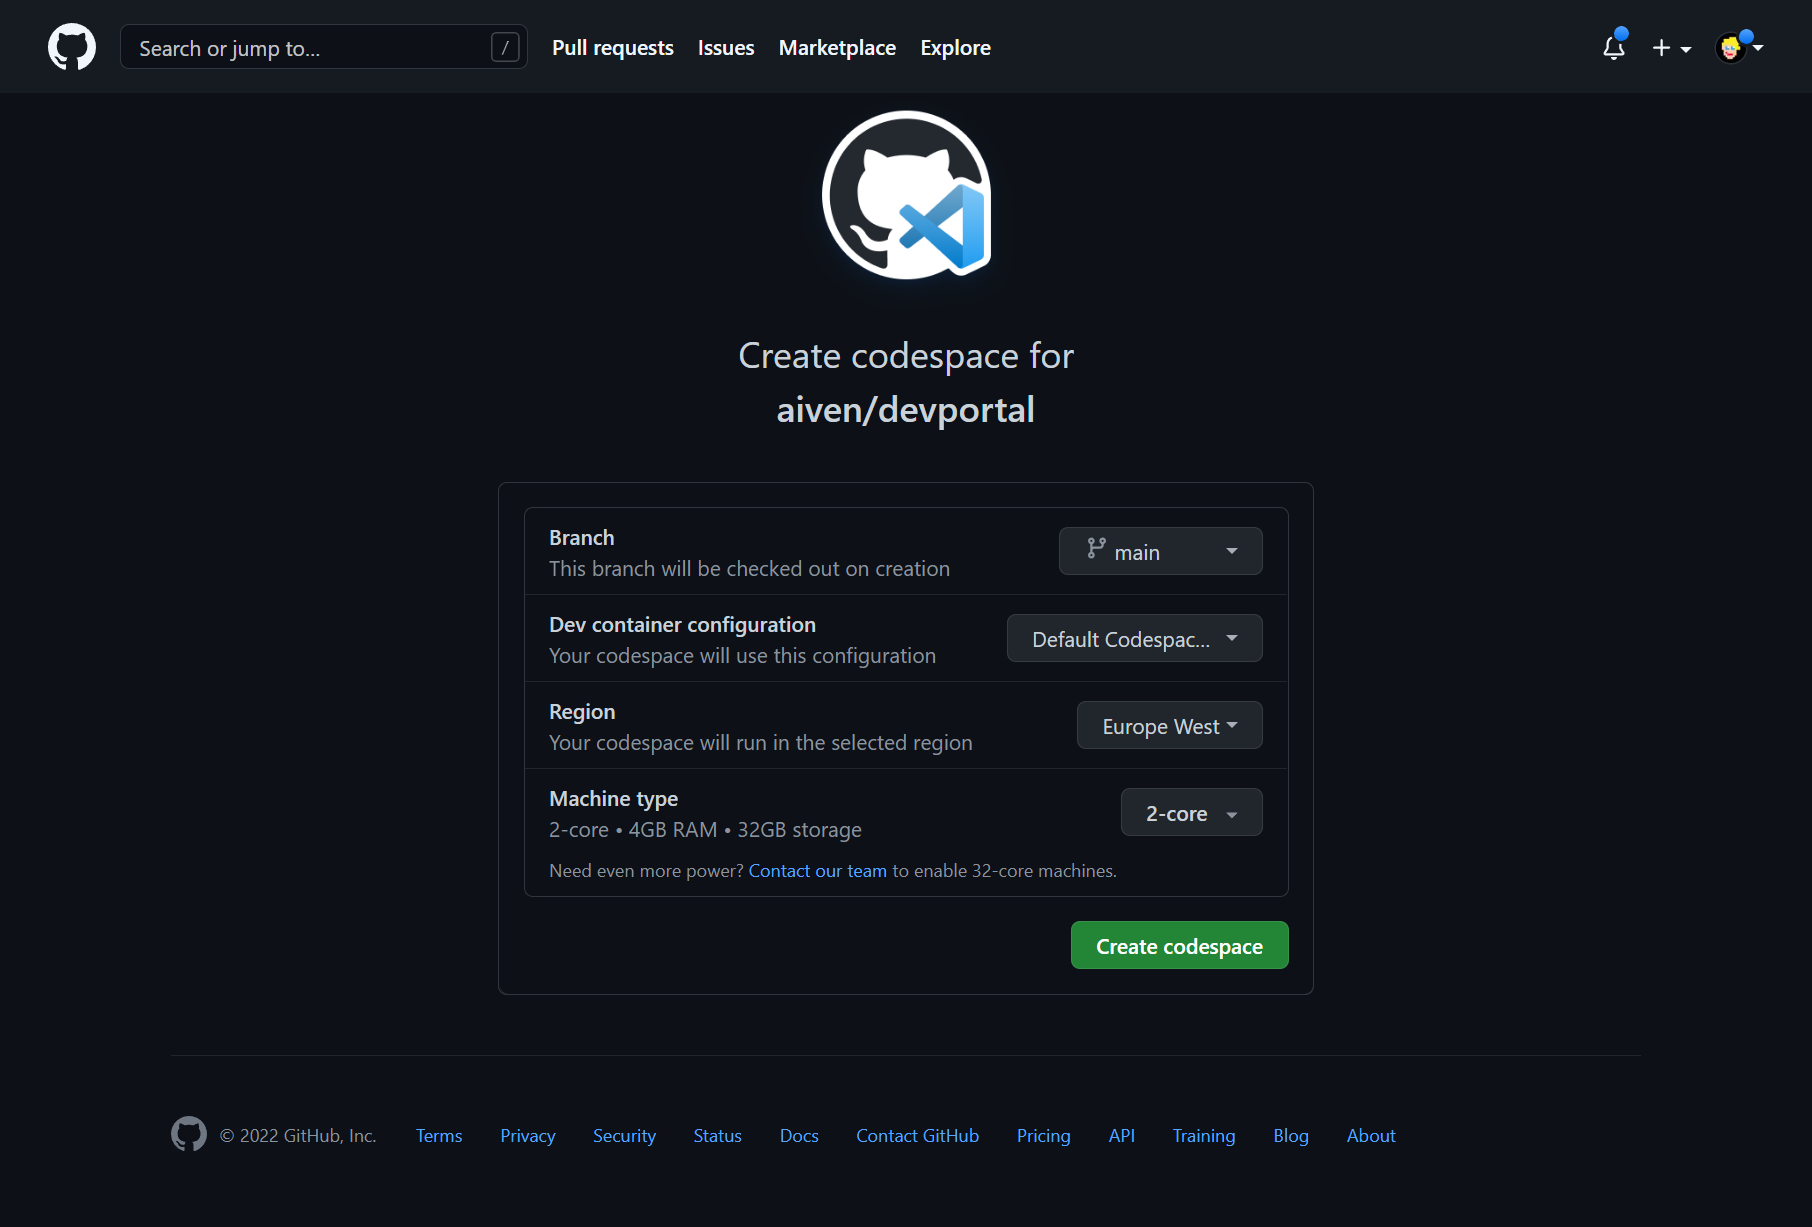
Task: Navigate to Marketplace
Action: click(837, 47)
